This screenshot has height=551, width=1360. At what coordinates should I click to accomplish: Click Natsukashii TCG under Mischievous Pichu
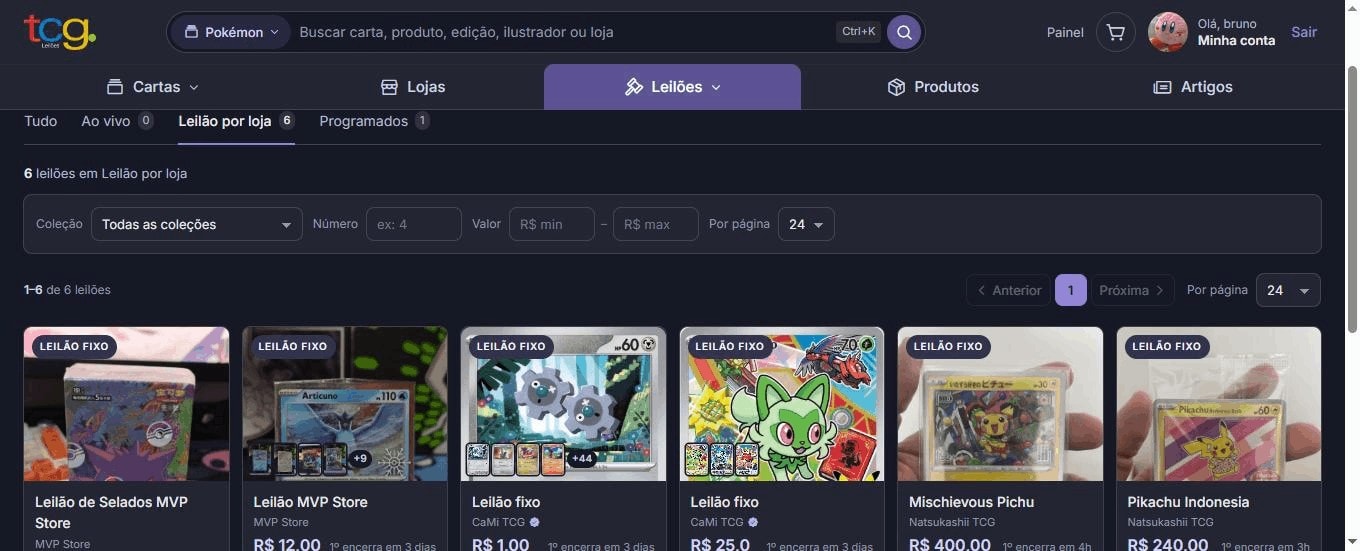coord(952,522)
